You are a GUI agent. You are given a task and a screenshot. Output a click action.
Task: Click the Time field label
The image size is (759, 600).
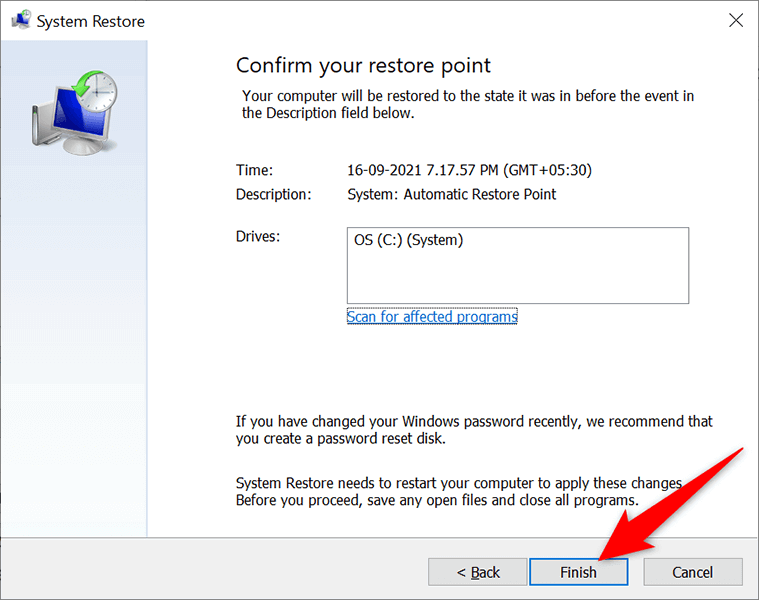254,170
